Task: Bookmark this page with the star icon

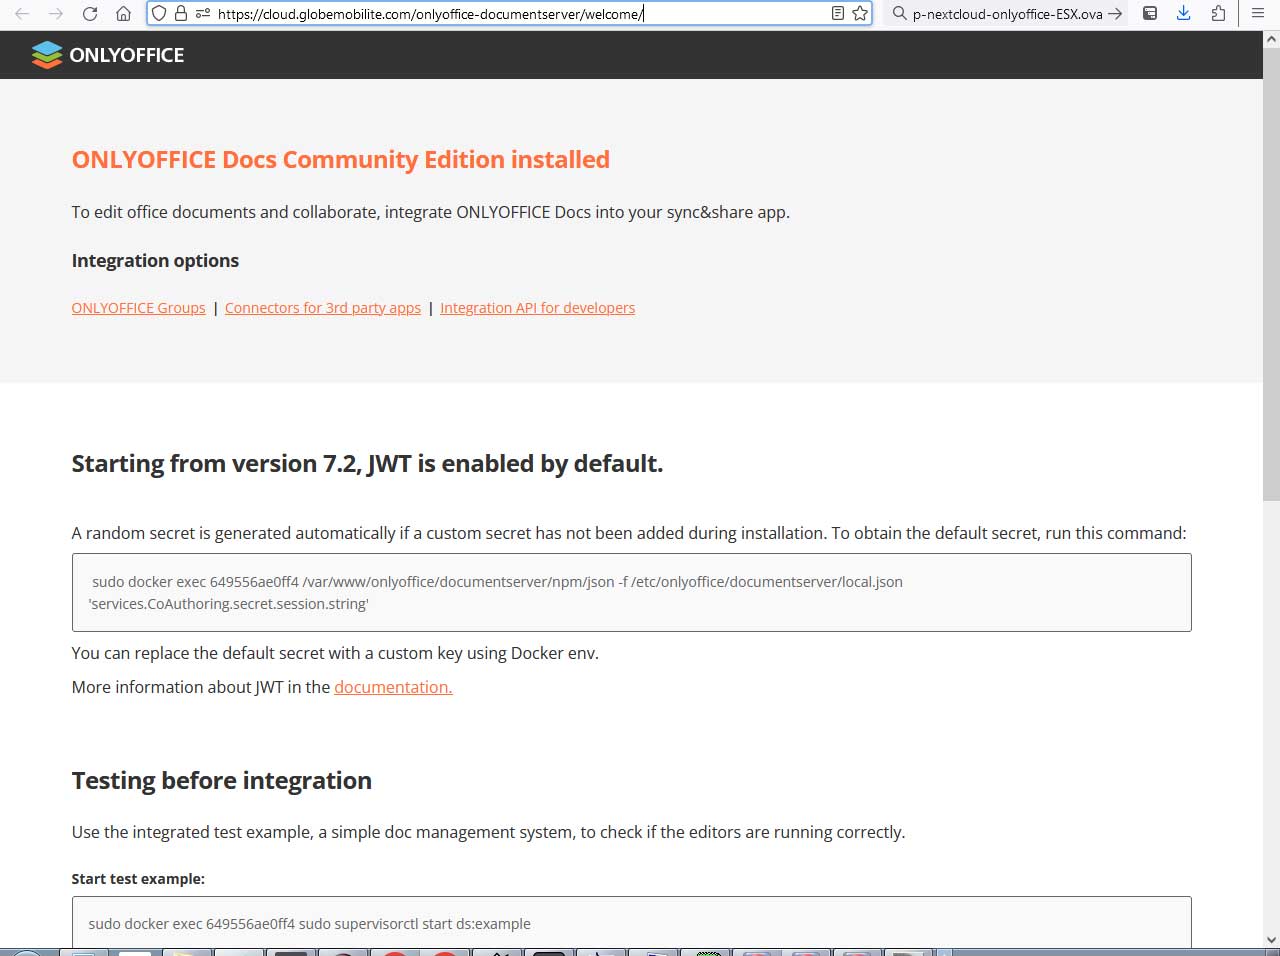Action: click(860, 14)
